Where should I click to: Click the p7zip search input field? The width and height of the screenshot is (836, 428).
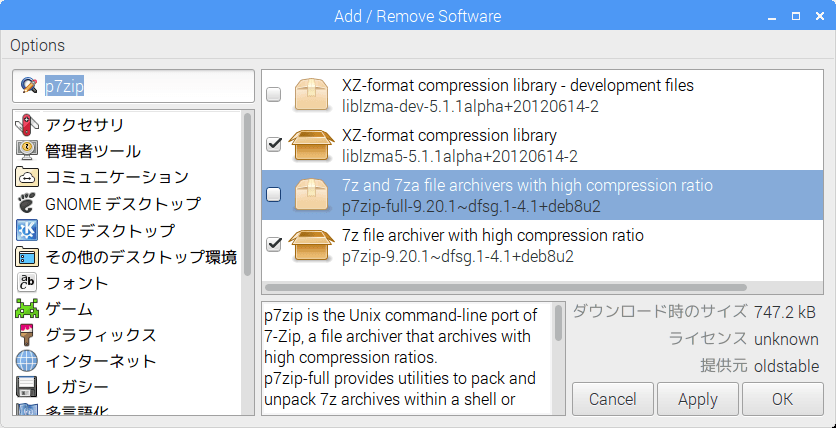(x=133, y=86)
